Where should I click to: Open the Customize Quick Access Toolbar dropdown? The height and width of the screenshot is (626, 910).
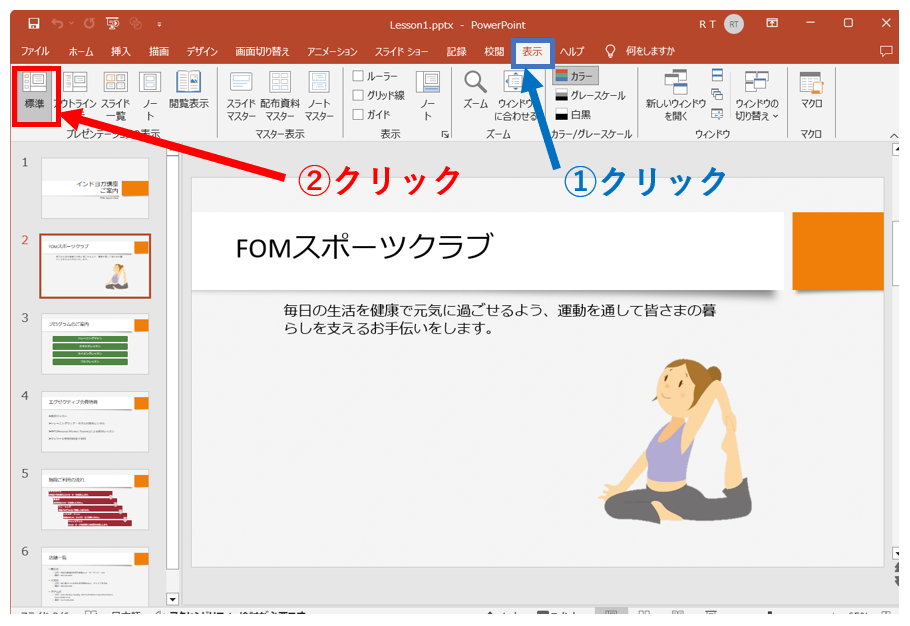point(159,24)
